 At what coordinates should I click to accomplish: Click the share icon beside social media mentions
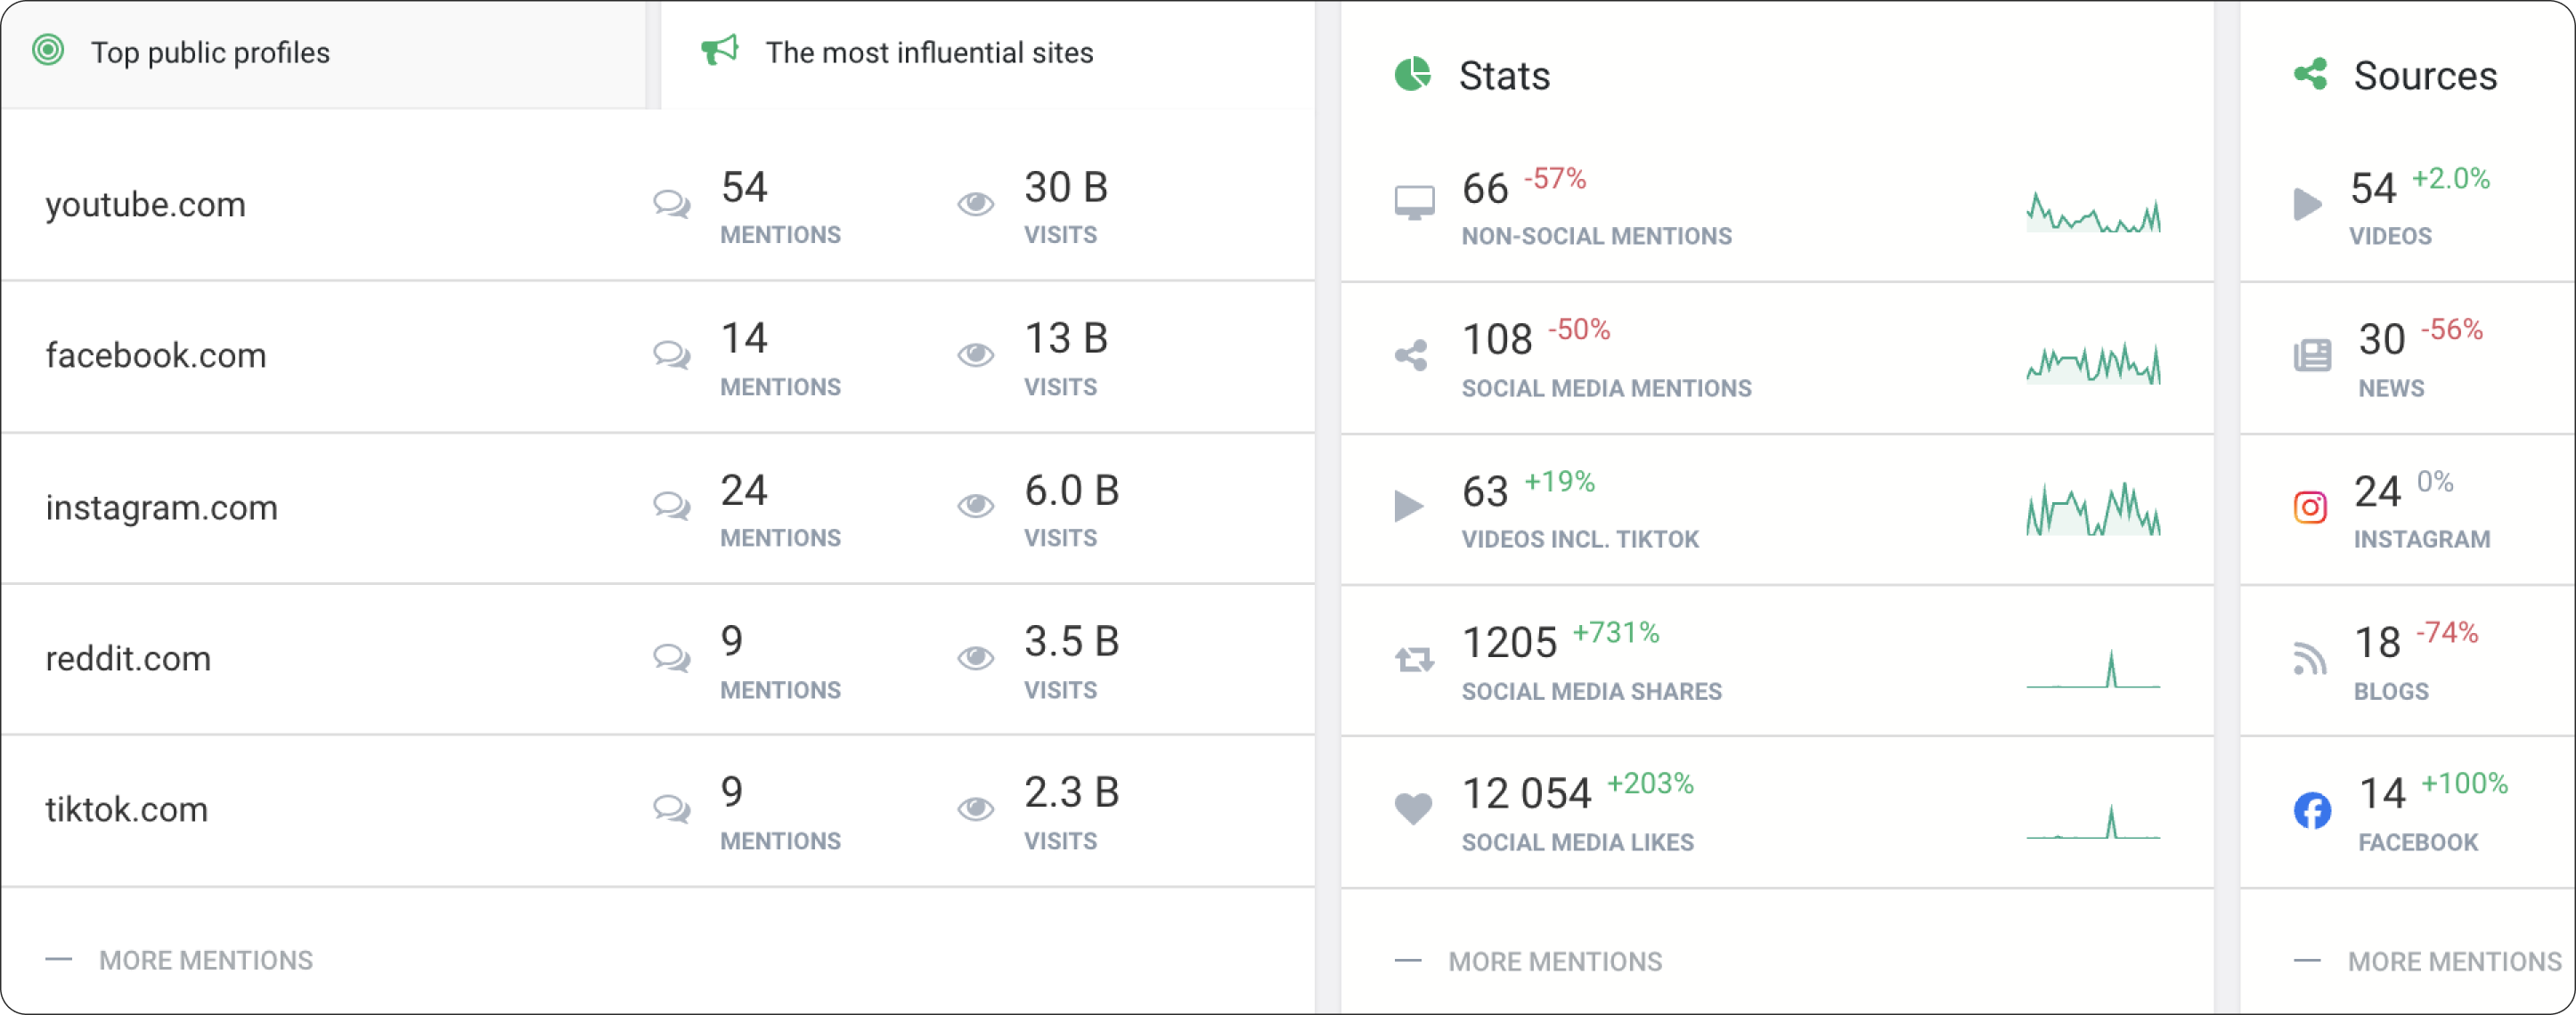1411,355
